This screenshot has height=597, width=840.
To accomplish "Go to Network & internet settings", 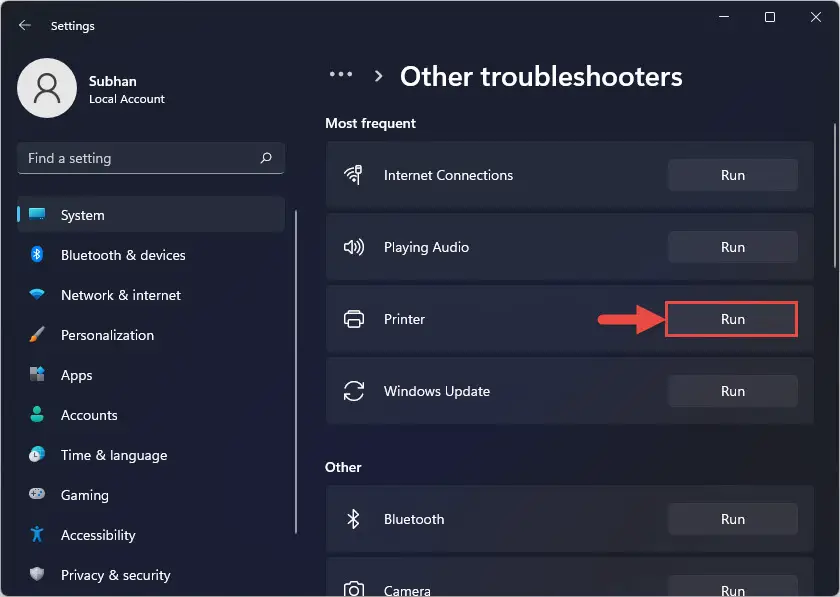I will coord(121,295).
